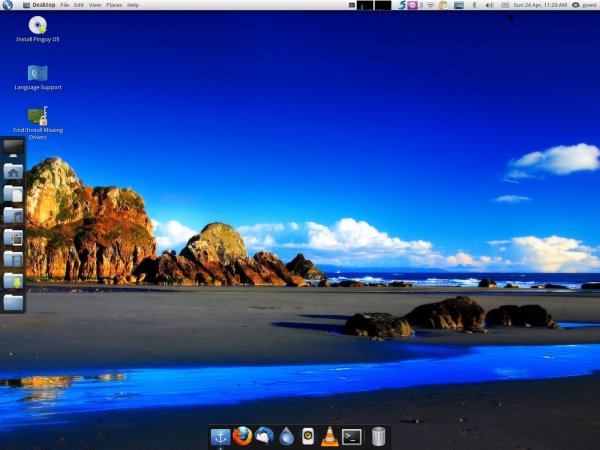Open Install Pinguy OS desktop icon
Viewport: 600px width, 450px height.
coord(38,25)
